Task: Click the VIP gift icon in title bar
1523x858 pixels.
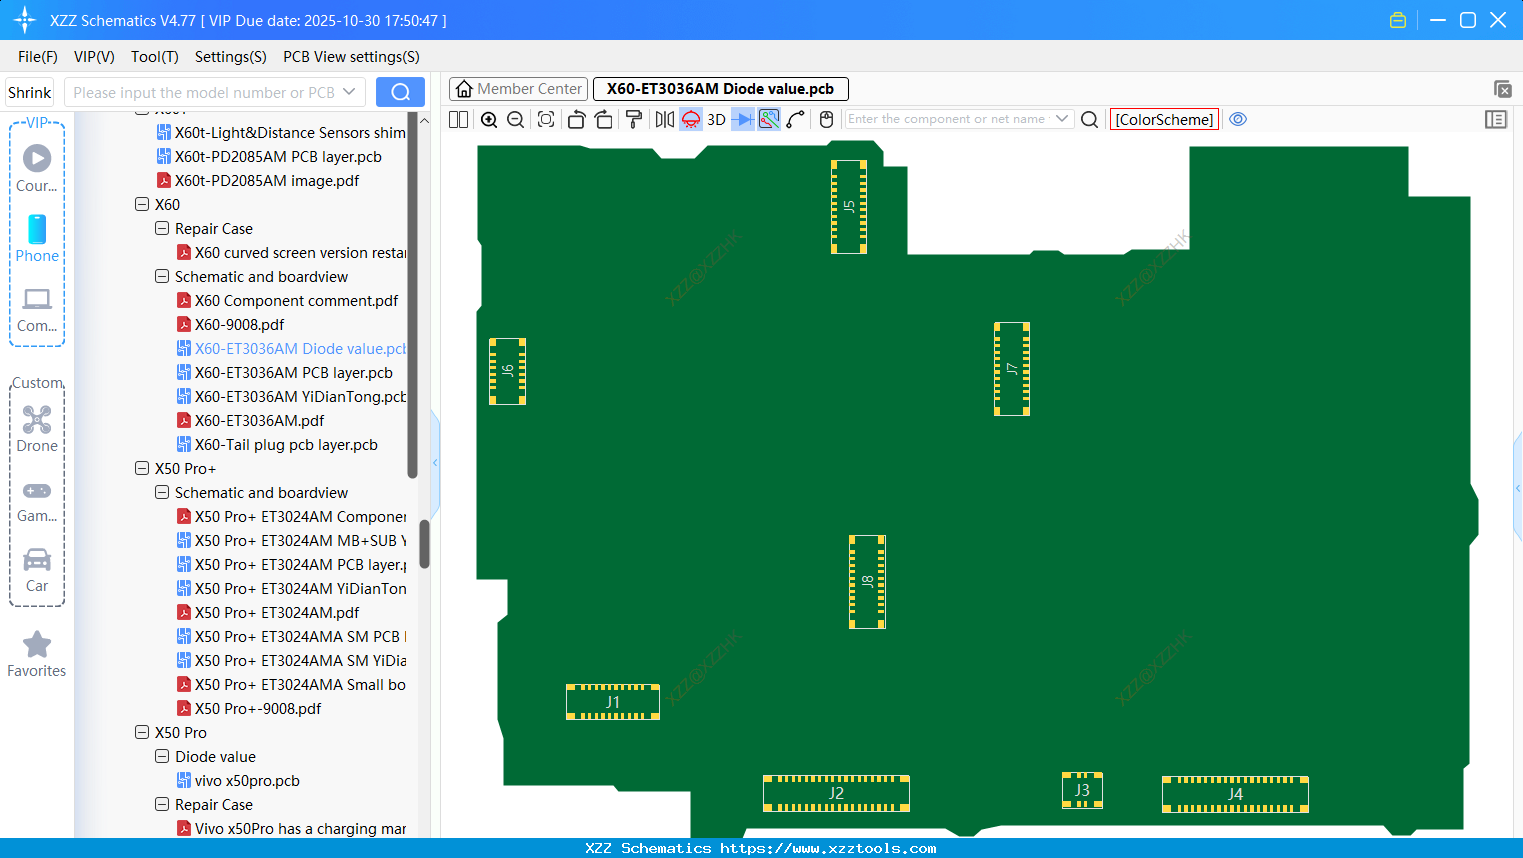Action: [1398, 20]
